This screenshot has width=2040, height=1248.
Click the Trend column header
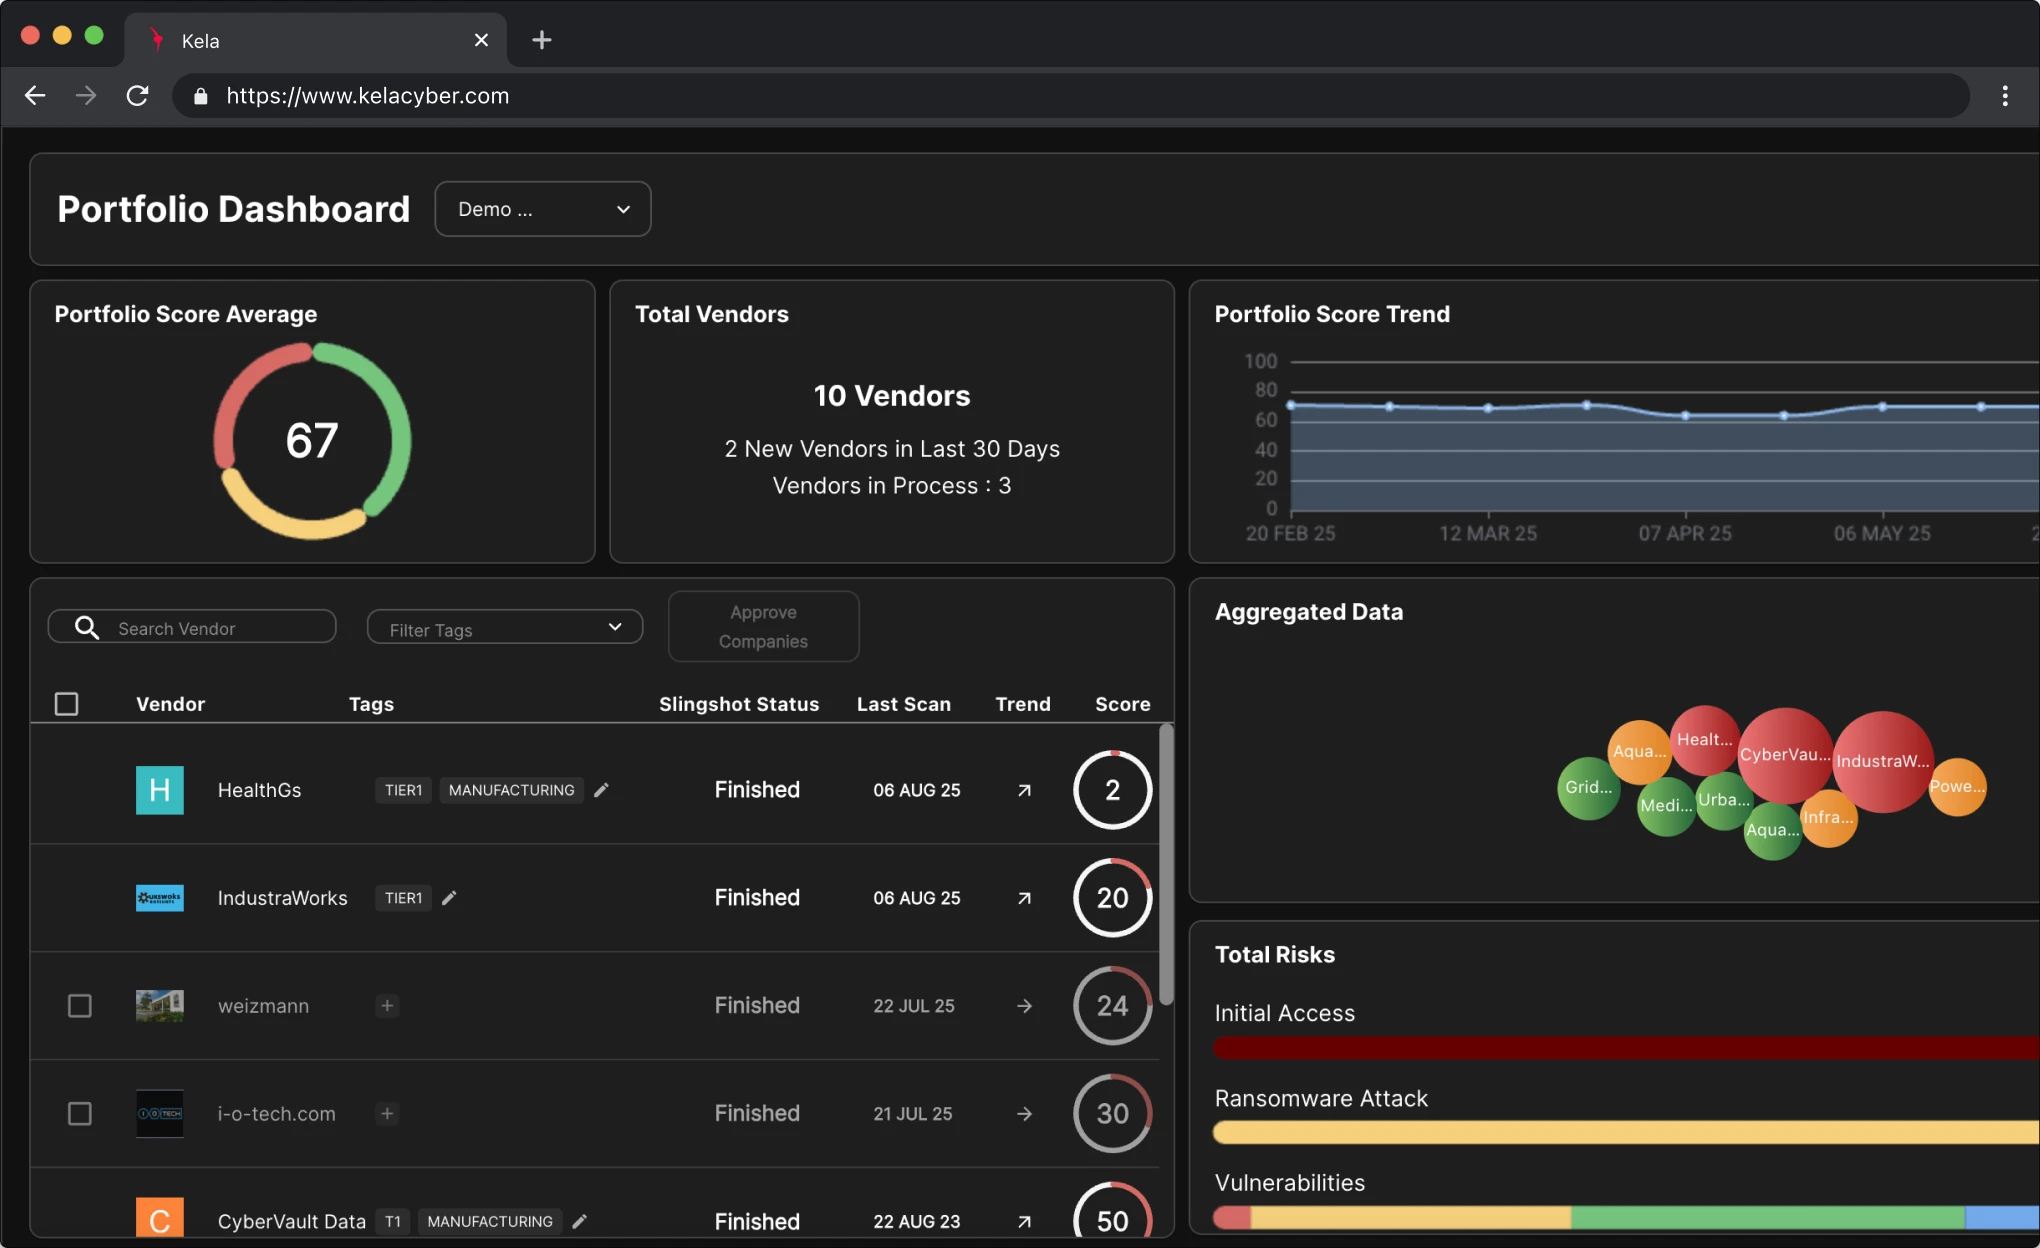pyautogui.click(x=1023, y=704)
